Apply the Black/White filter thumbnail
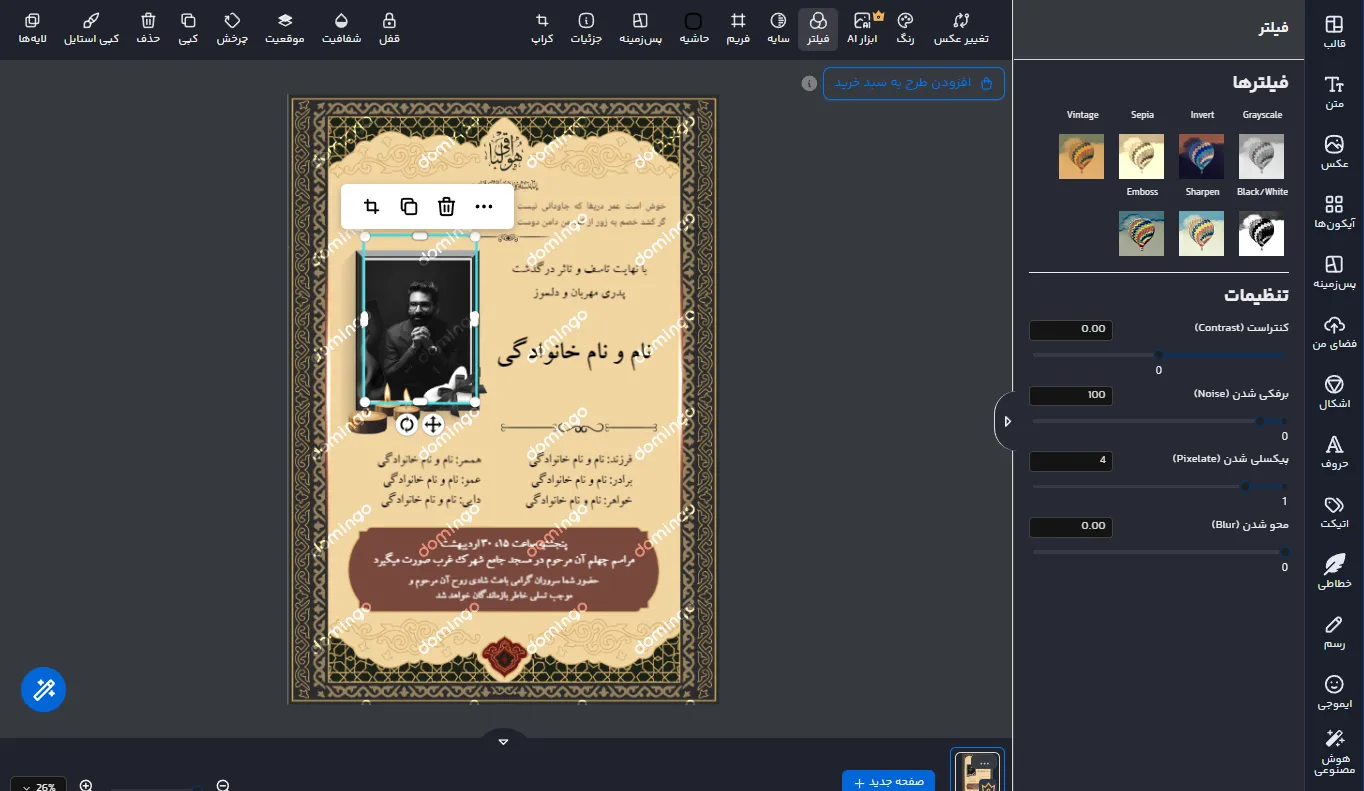The width and height of the screenshot is (1364, 791). 1261,233
